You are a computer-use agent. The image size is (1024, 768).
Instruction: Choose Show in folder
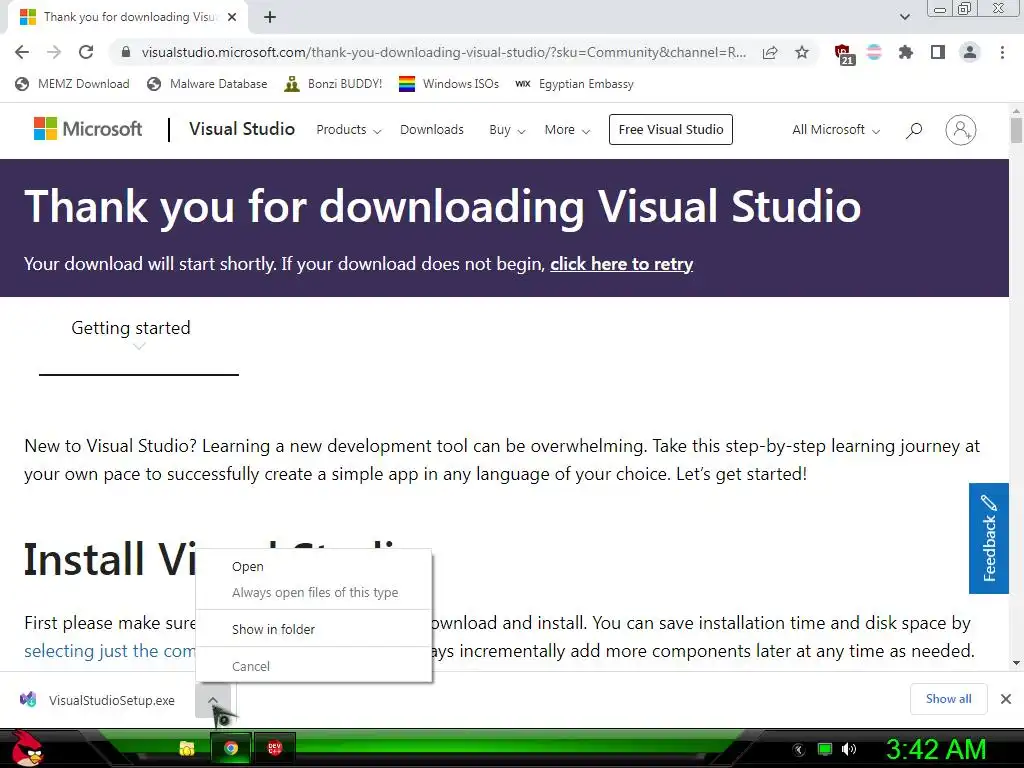313,629
